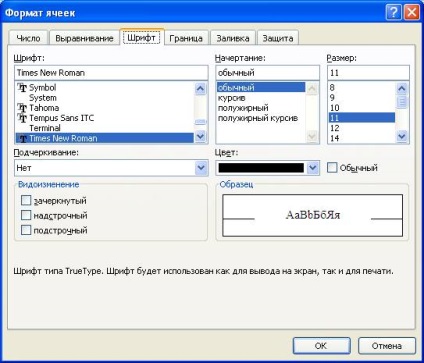Viewport: 424px width, 363px height.
Task: Confirm with the OK button
Action: coord(321,346)
